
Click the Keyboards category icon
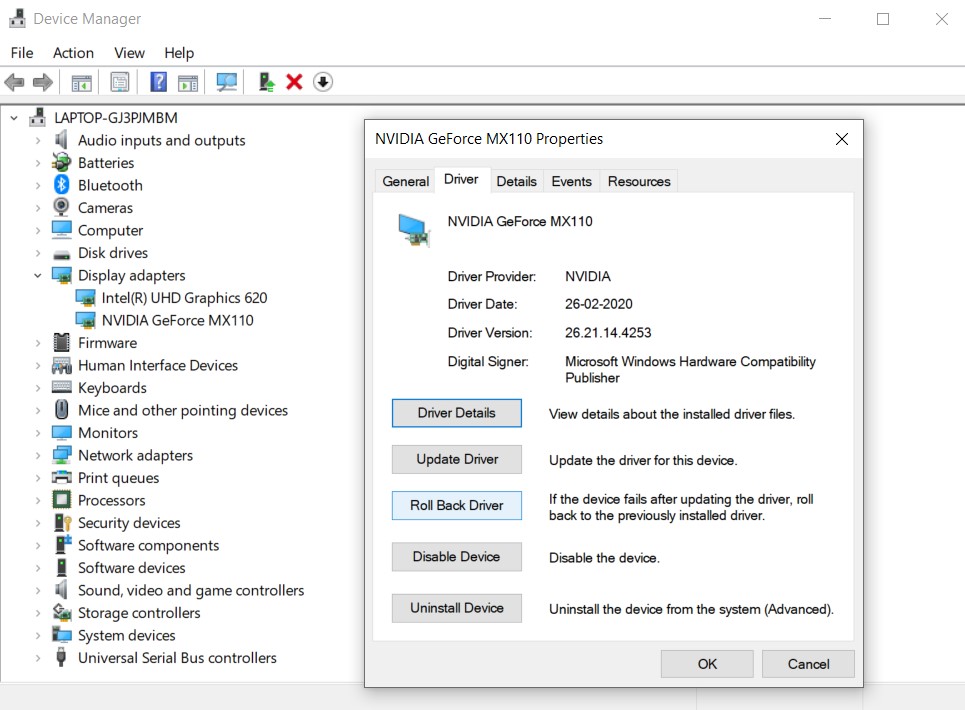pos(62,387)
